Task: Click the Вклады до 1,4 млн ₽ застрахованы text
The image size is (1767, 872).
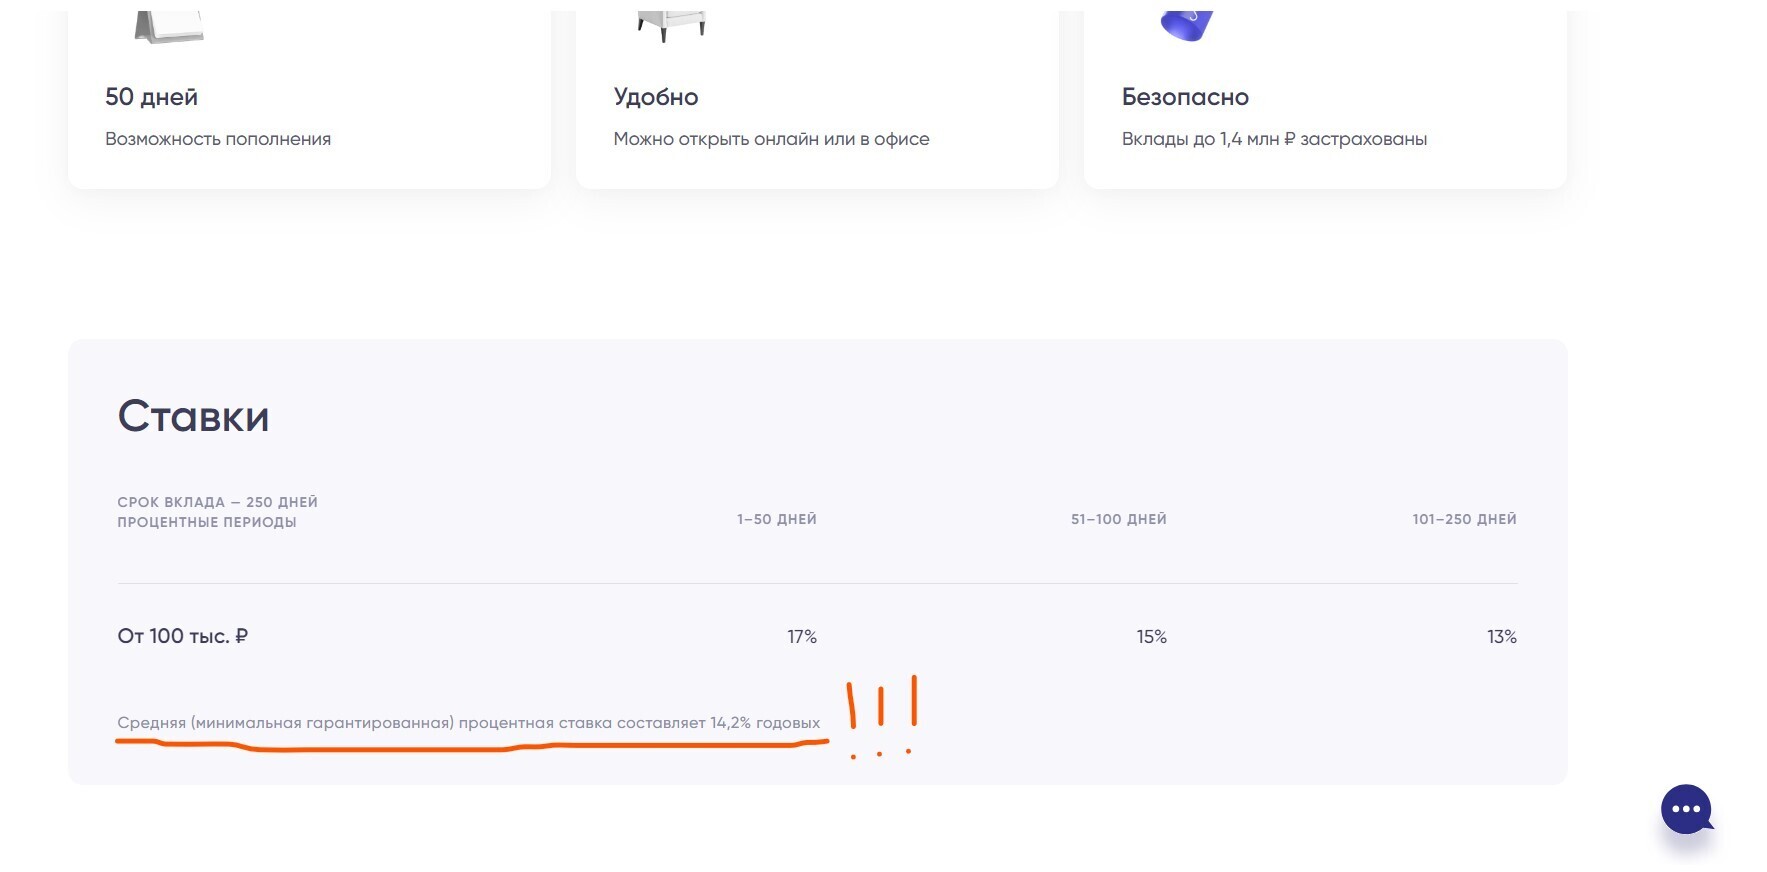Action: [1274, 139]
